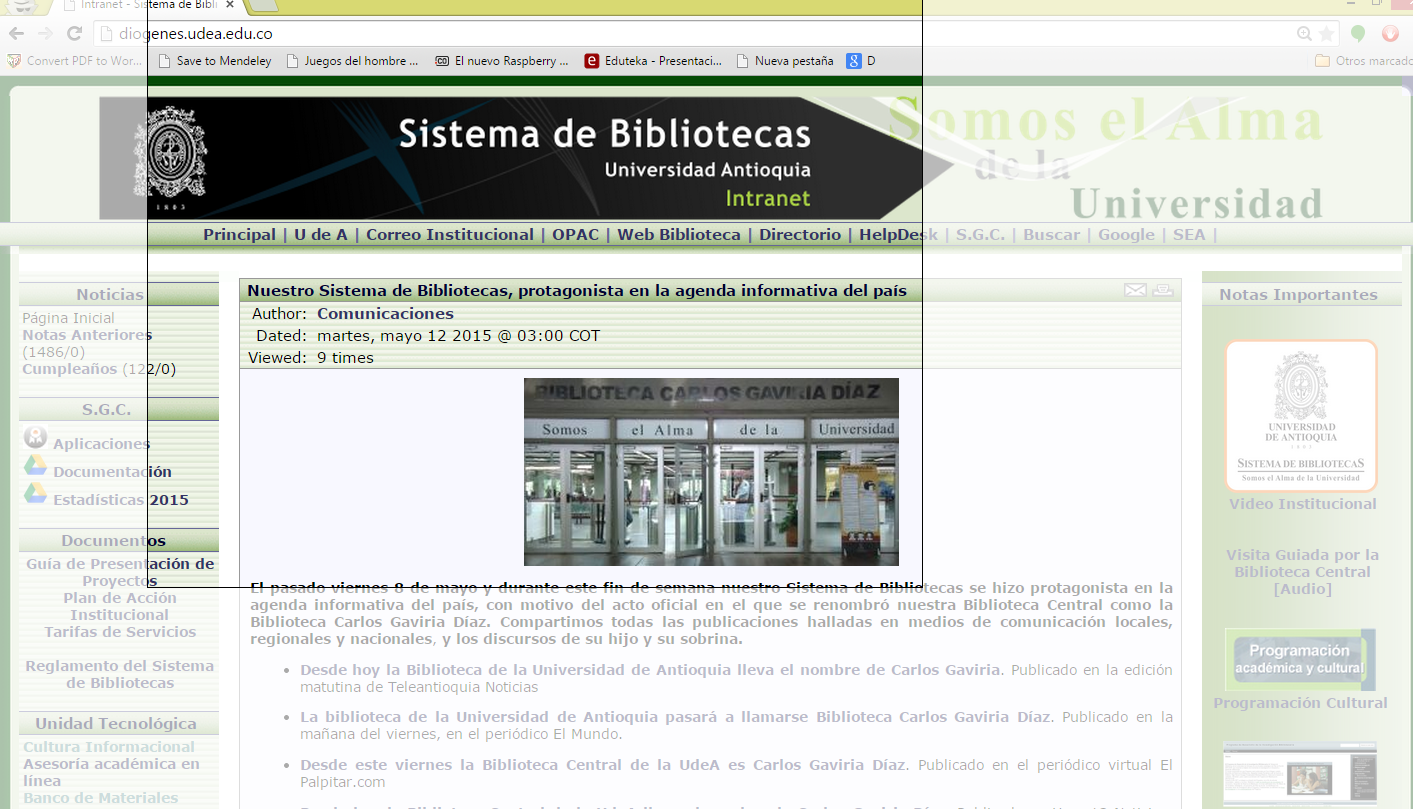Open the Convert PDF to Word bookmark
The width and height of the screenshot is (1413, 809).
click(75, 61)
